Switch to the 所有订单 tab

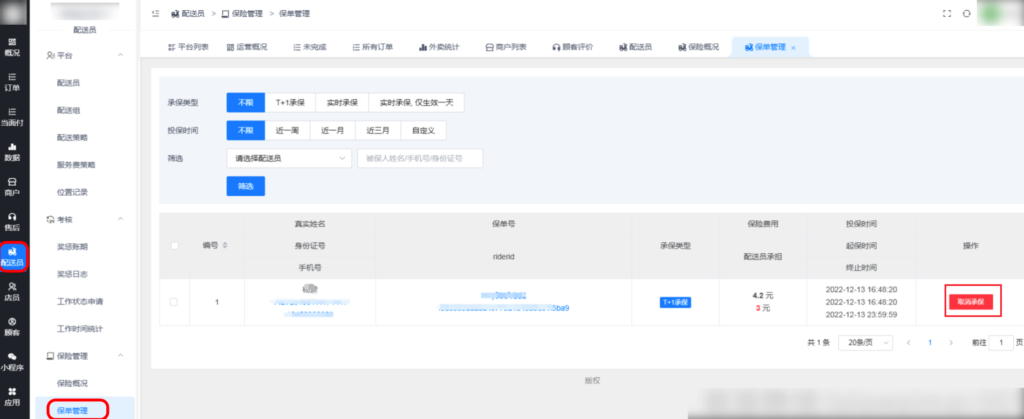click(x=372, y=47)
